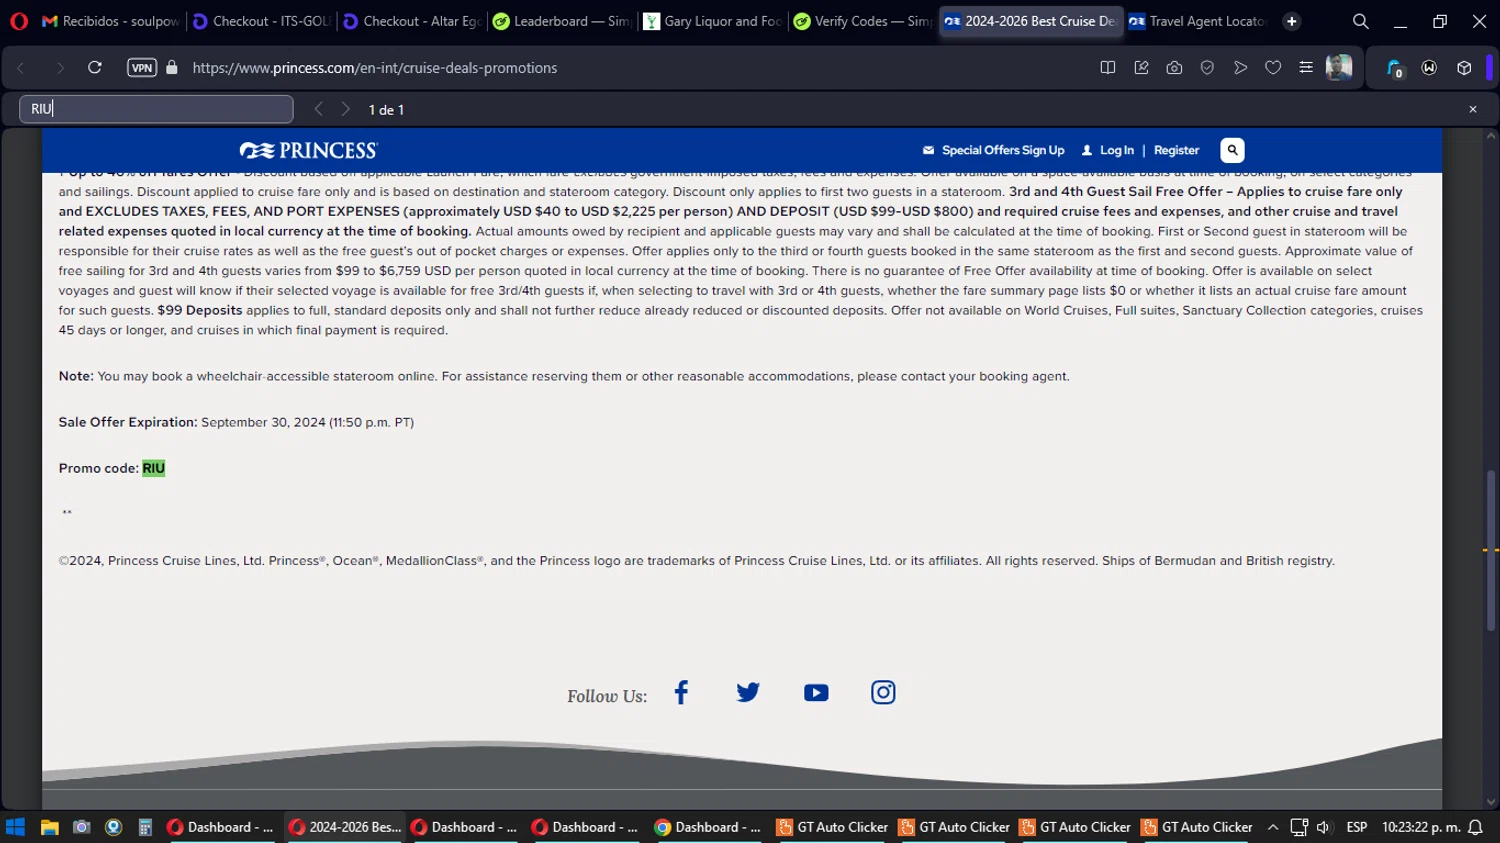
Task: Open Princess Facebook page icon
Action: tap(681, 692)
